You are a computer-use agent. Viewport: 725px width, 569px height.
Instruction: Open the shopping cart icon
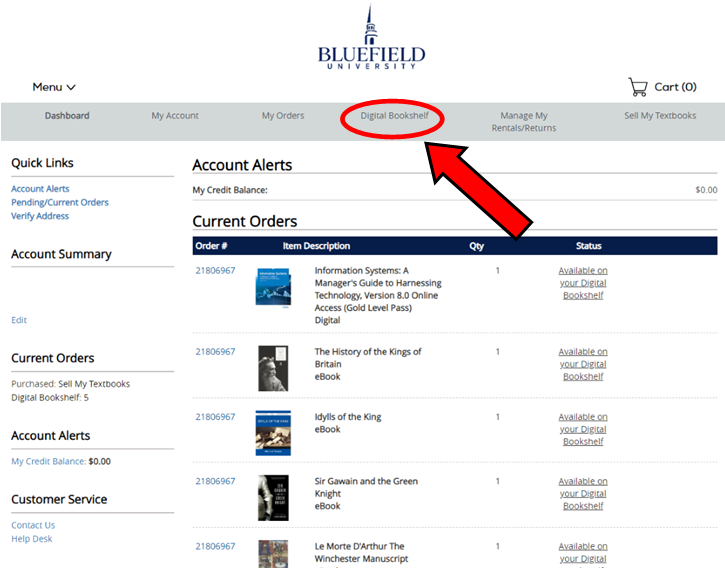click(638, 87)
